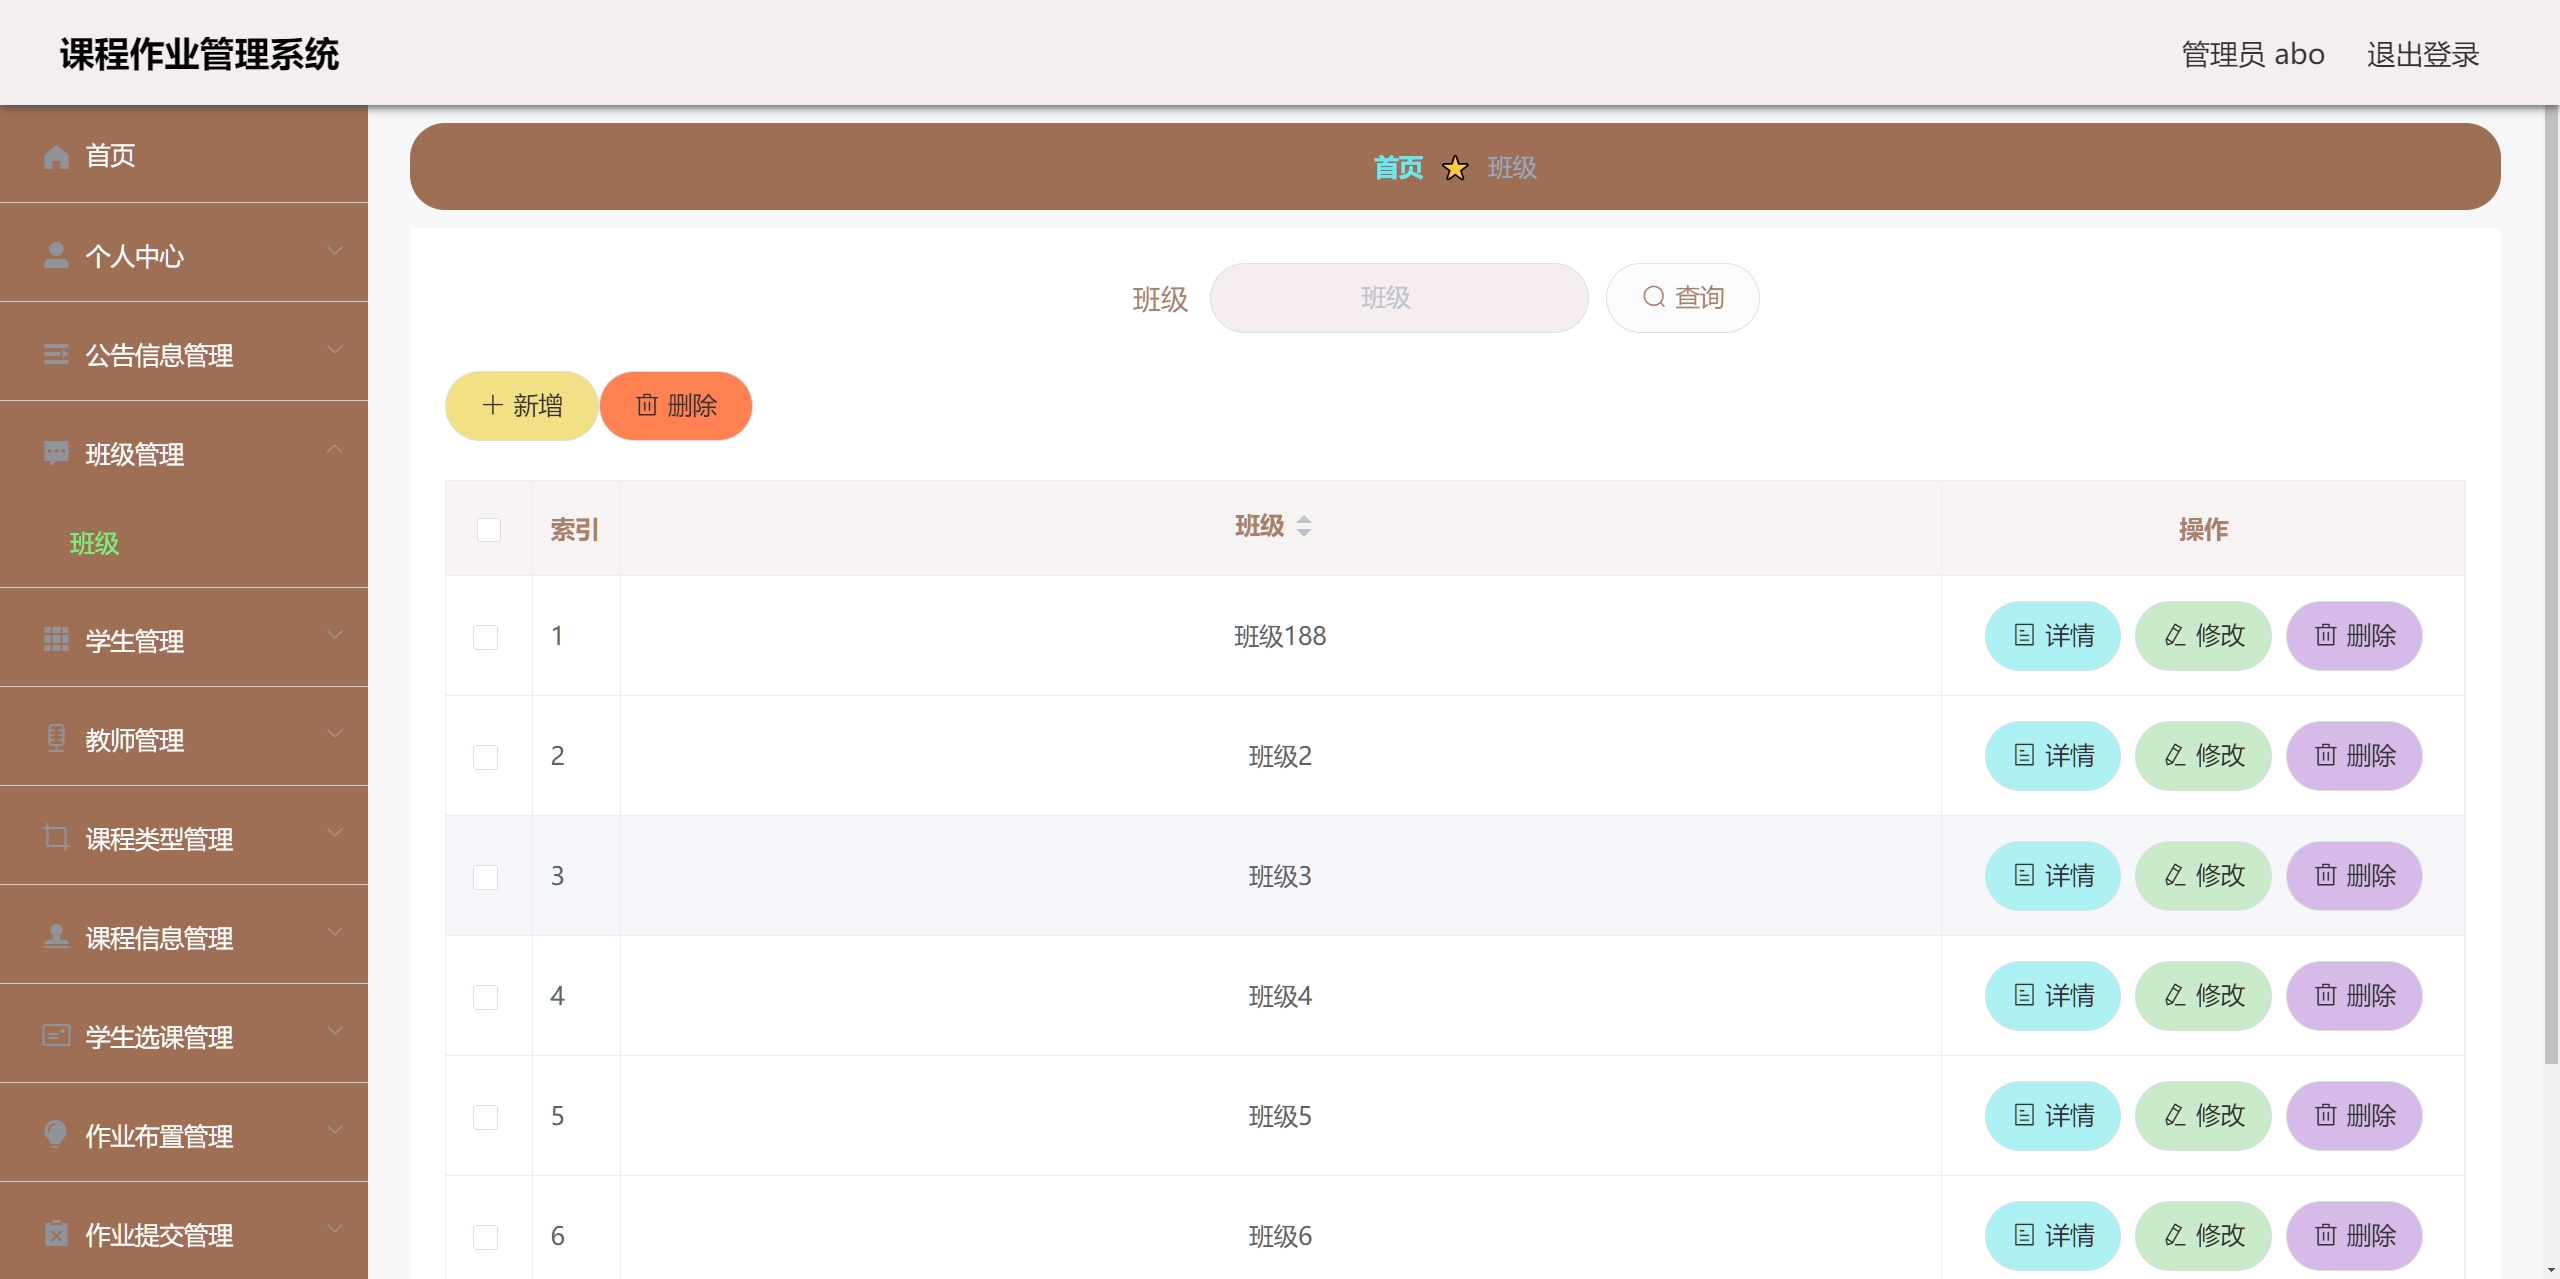Click the 索引 column header
Viewport: 2560px width, 1279px height.
[x=575, y=530]
